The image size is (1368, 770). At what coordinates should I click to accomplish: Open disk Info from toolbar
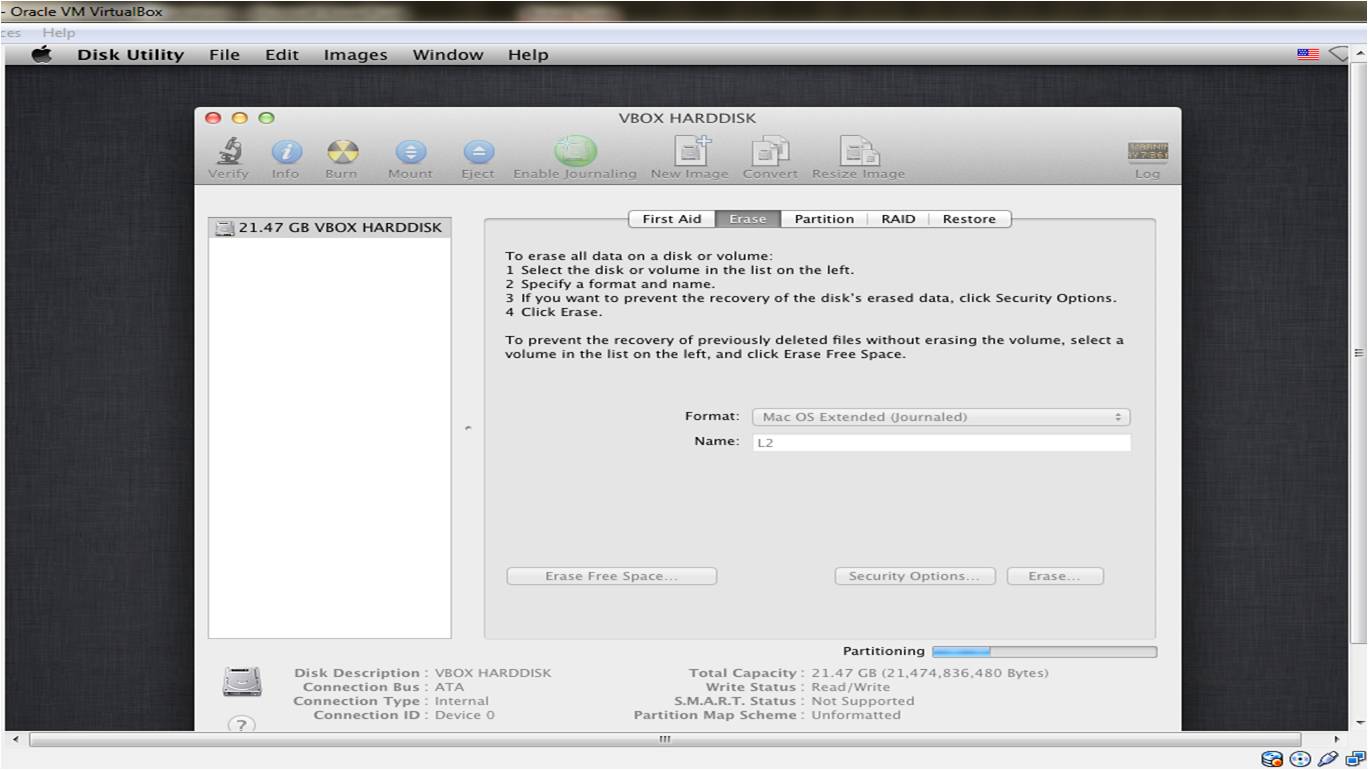[286, 152]
